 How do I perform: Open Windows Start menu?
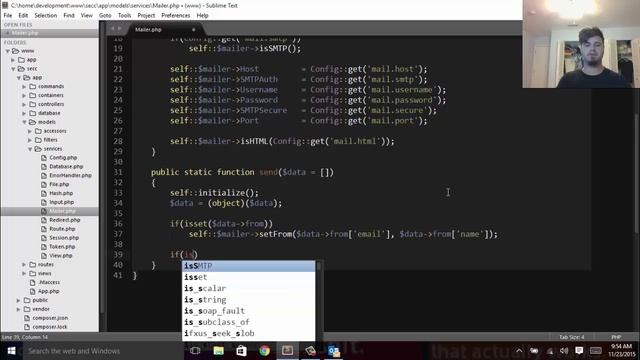[11, 351]
